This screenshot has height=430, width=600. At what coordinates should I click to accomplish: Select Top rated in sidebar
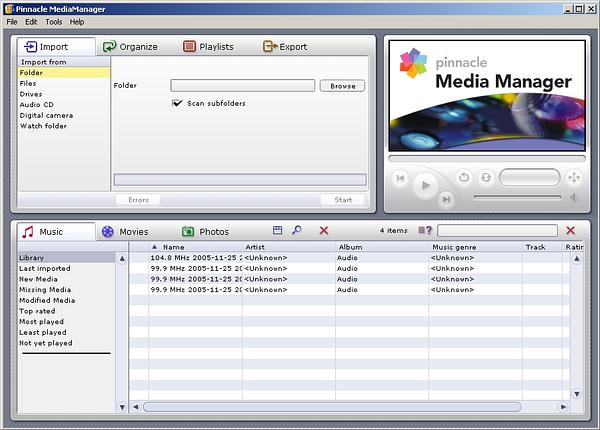coord(67,311)
